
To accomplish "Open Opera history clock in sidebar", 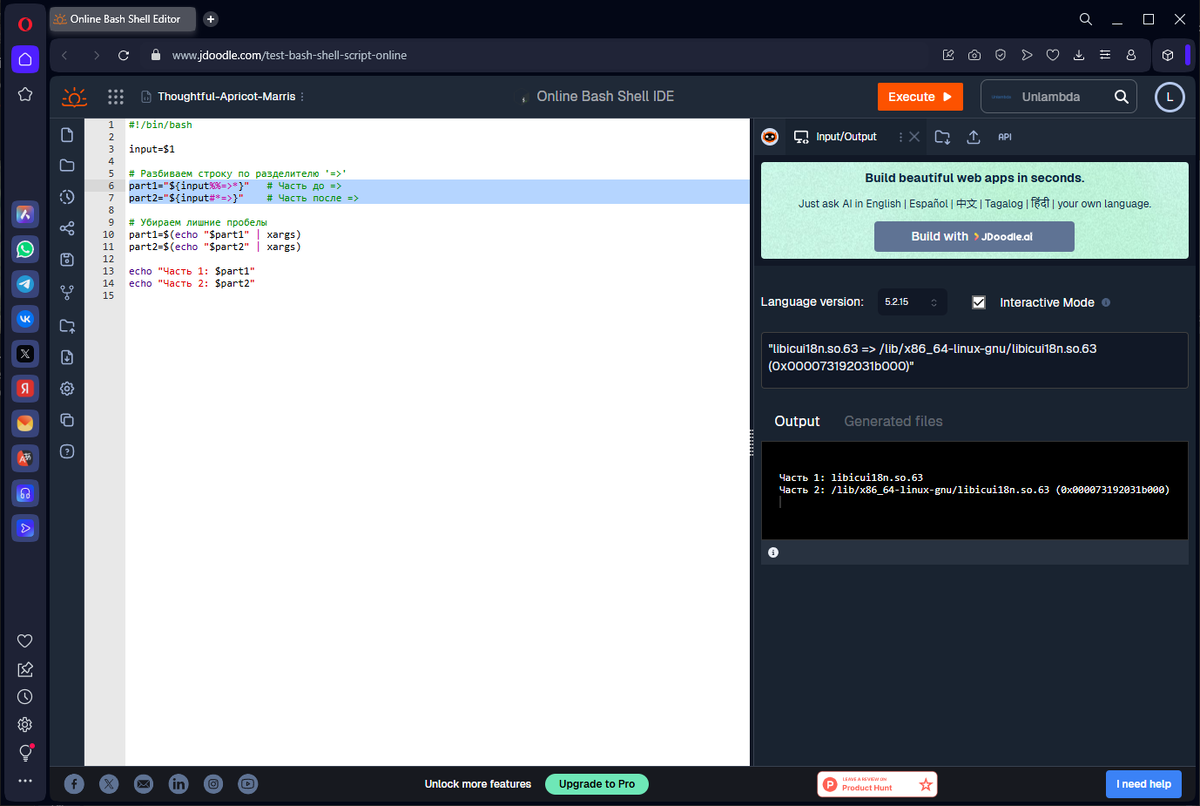I will pos(25,697).
